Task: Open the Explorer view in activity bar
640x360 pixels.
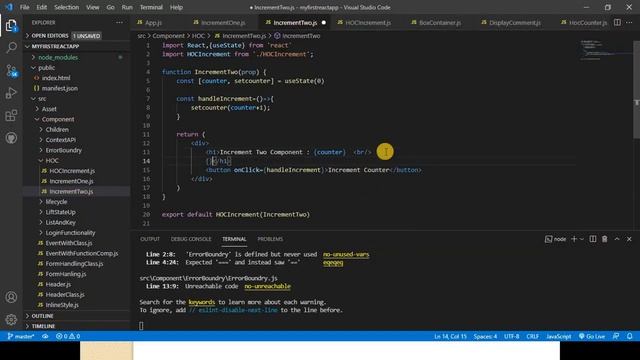Action: click(11, 25)
